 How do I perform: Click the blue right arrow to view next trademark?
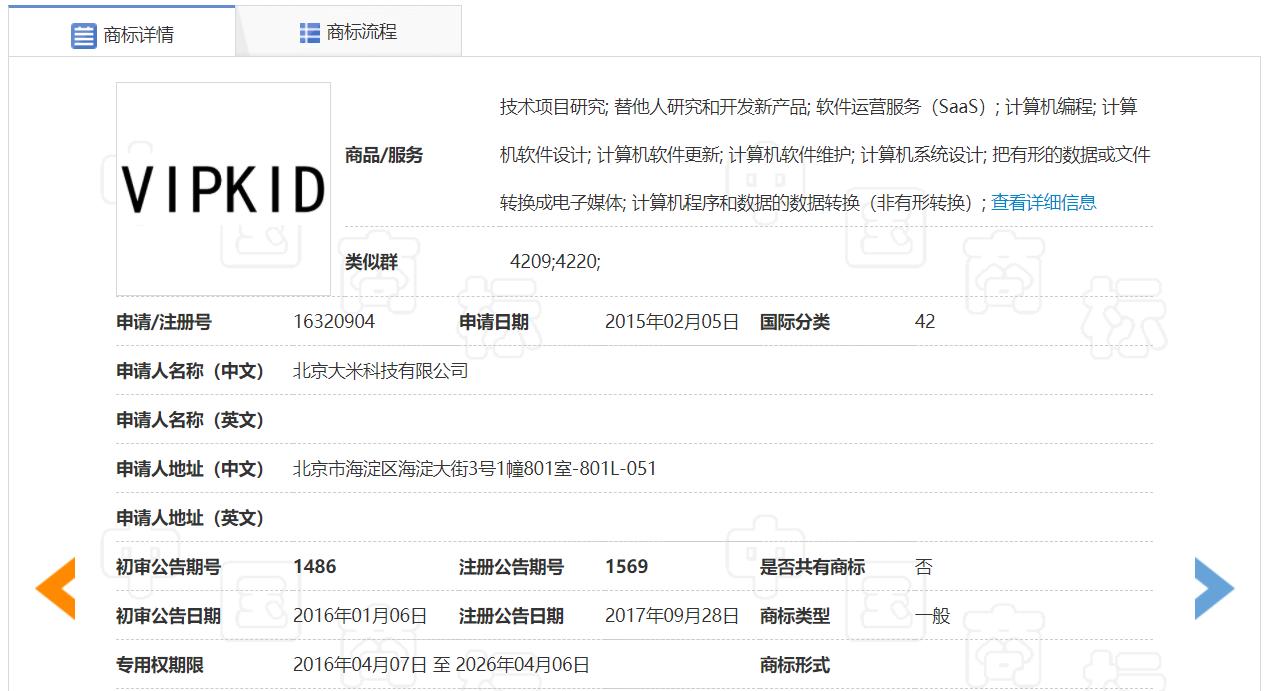pyautogui.click(x=1213, y=588)
